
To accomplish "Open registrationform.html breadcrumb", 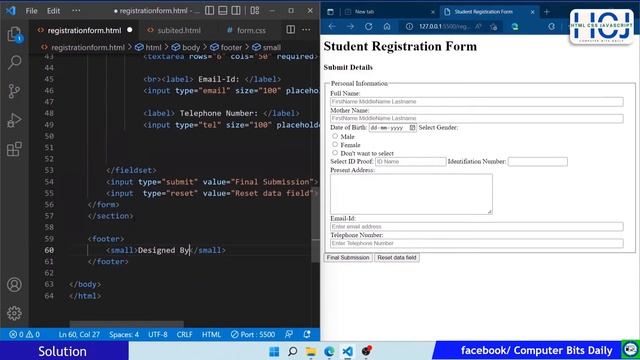I will coord(83,47).
